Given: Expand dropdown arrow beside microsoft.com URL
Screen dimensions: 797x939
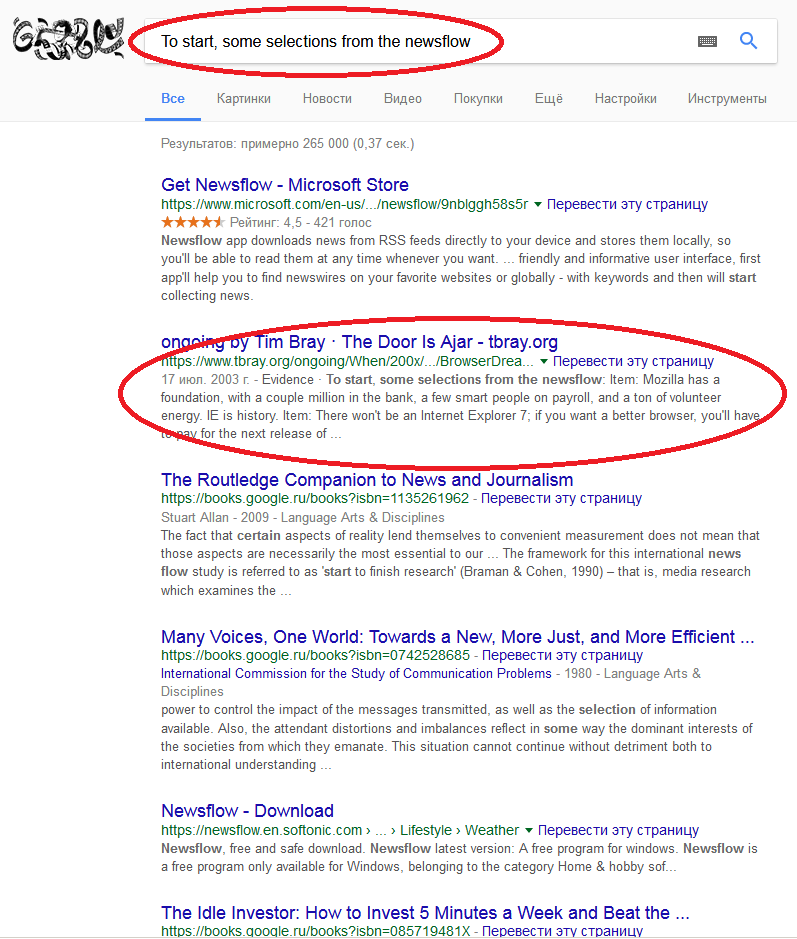Looking at the screenshot, I should click(538, 205).
